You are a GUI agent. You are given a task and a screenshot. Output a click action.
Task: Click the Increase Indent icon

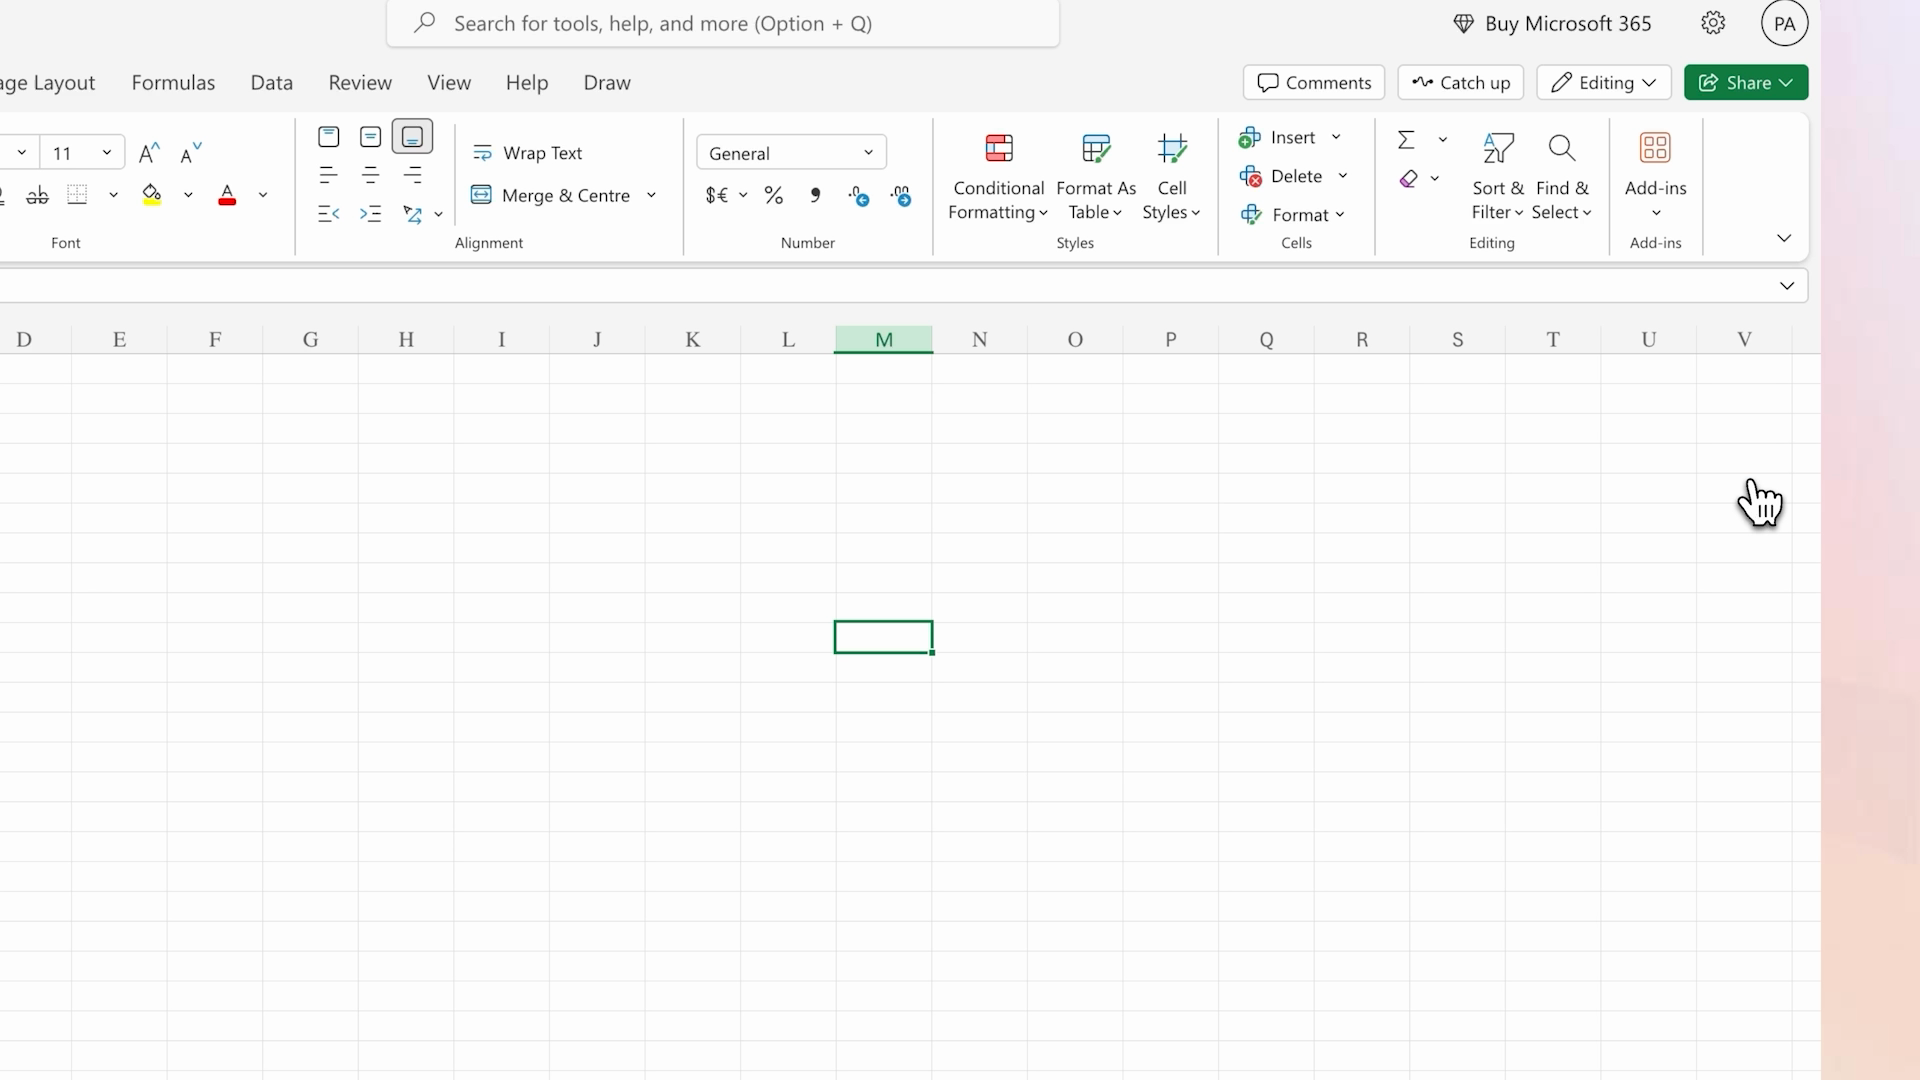tap(371, 214)
